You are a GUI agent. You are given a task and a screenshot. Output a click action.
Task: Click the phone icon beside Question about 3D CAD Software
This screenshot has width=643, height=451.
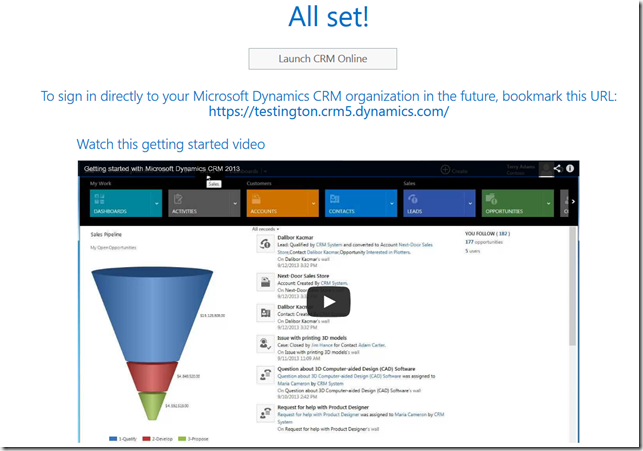(265, 374)
